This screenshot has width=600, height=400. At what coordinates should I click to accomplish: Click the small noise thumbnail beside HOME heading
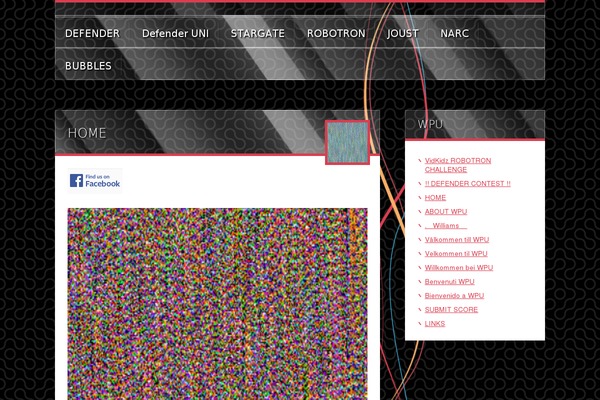(347, 142)
